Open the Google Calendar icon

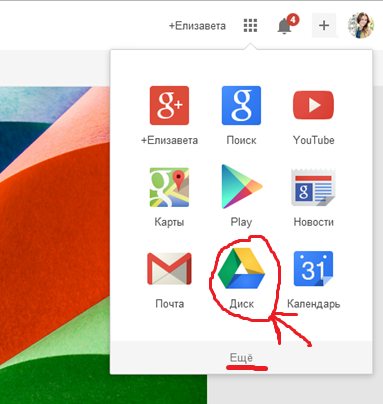click(313, 269)
